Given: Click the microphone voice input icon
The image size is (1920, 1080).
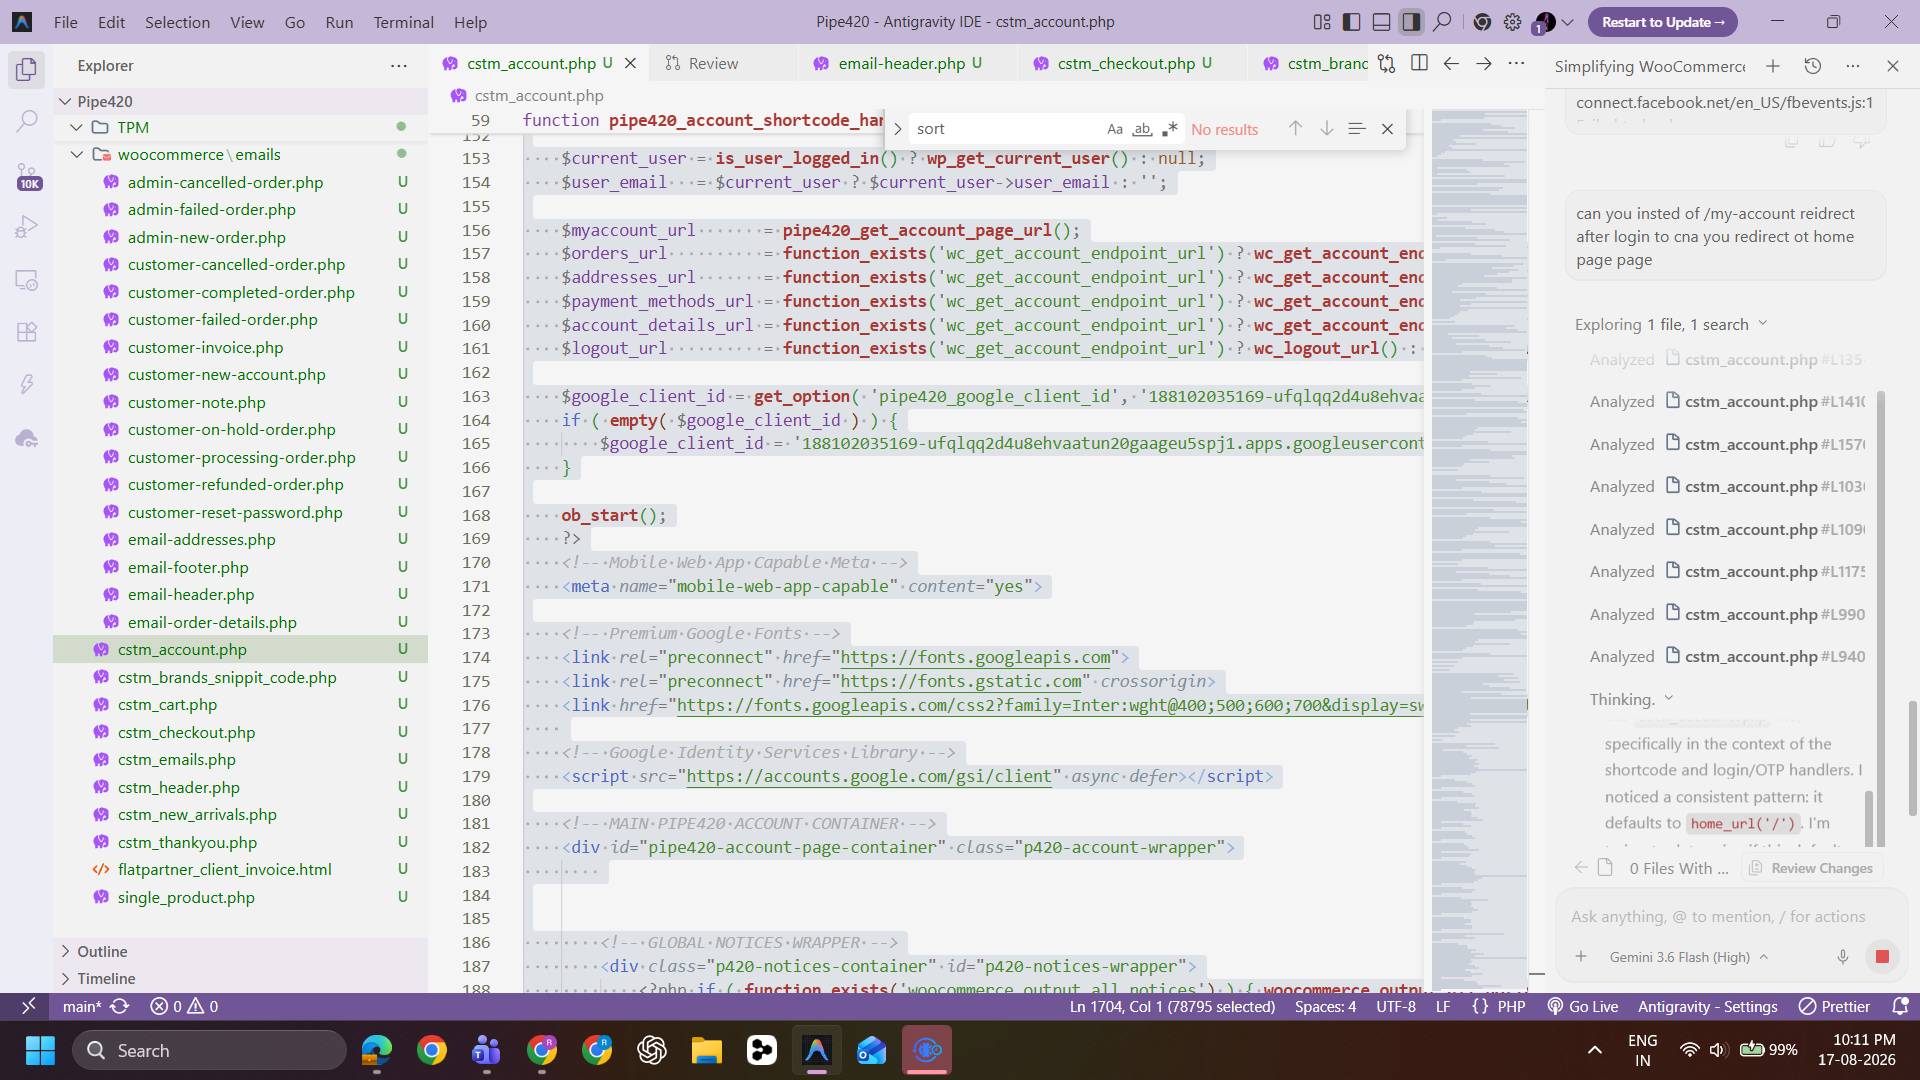Looking at the screenshot, I should [1842, 957].
